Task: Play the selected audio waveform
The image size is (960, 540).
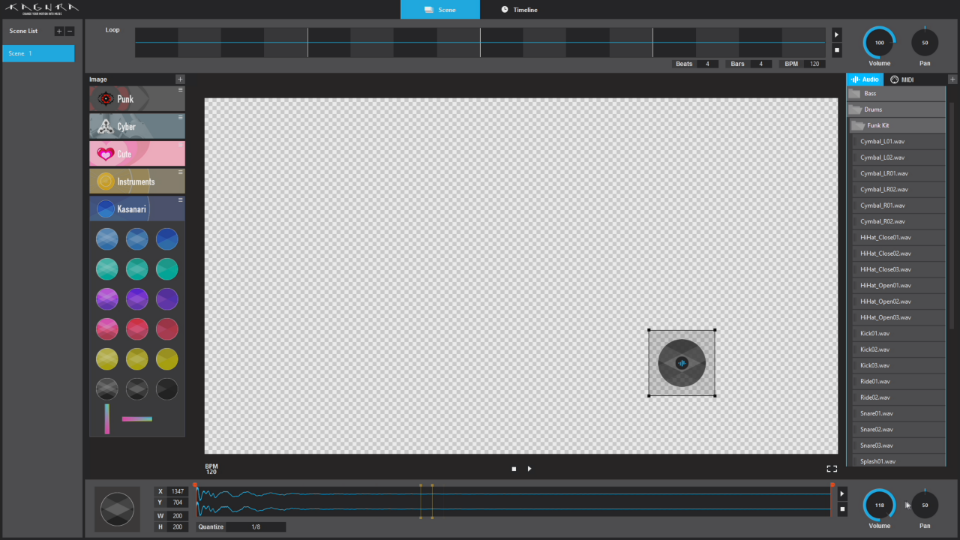Action: pyautogui.click(x=842, y=493)
